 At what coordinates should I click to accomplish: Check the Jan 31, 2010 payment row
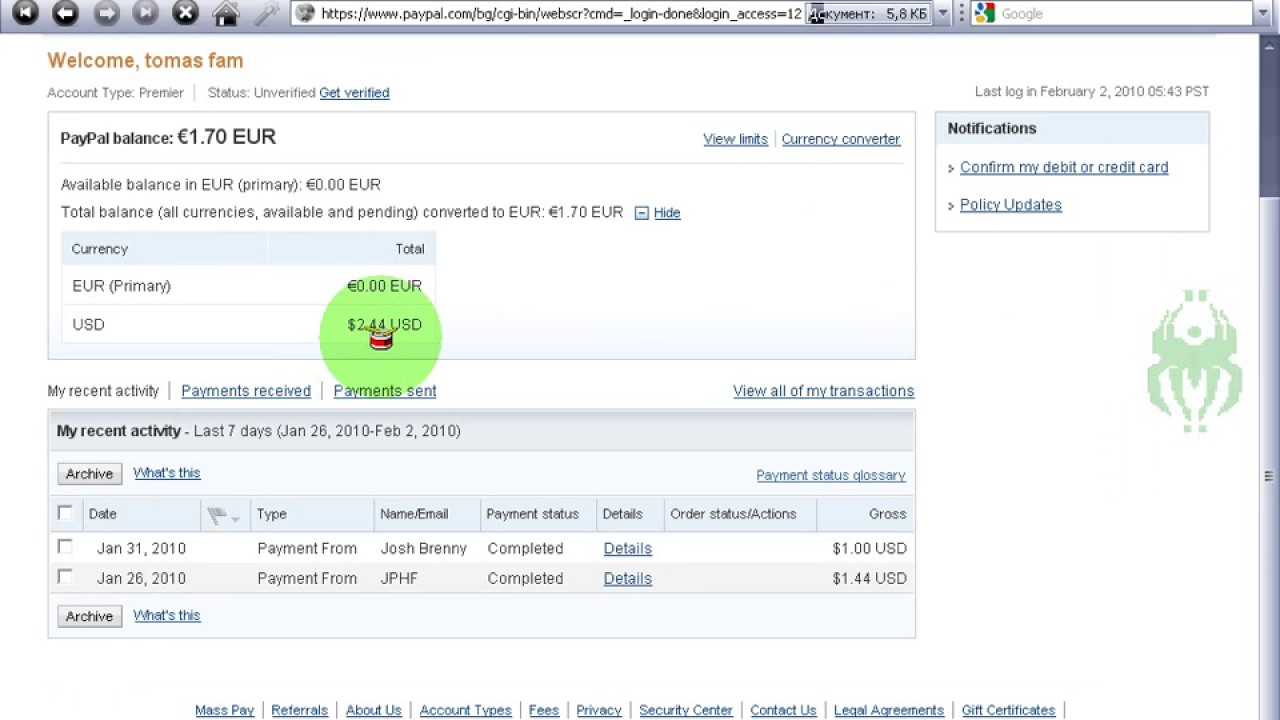point(65,547)
